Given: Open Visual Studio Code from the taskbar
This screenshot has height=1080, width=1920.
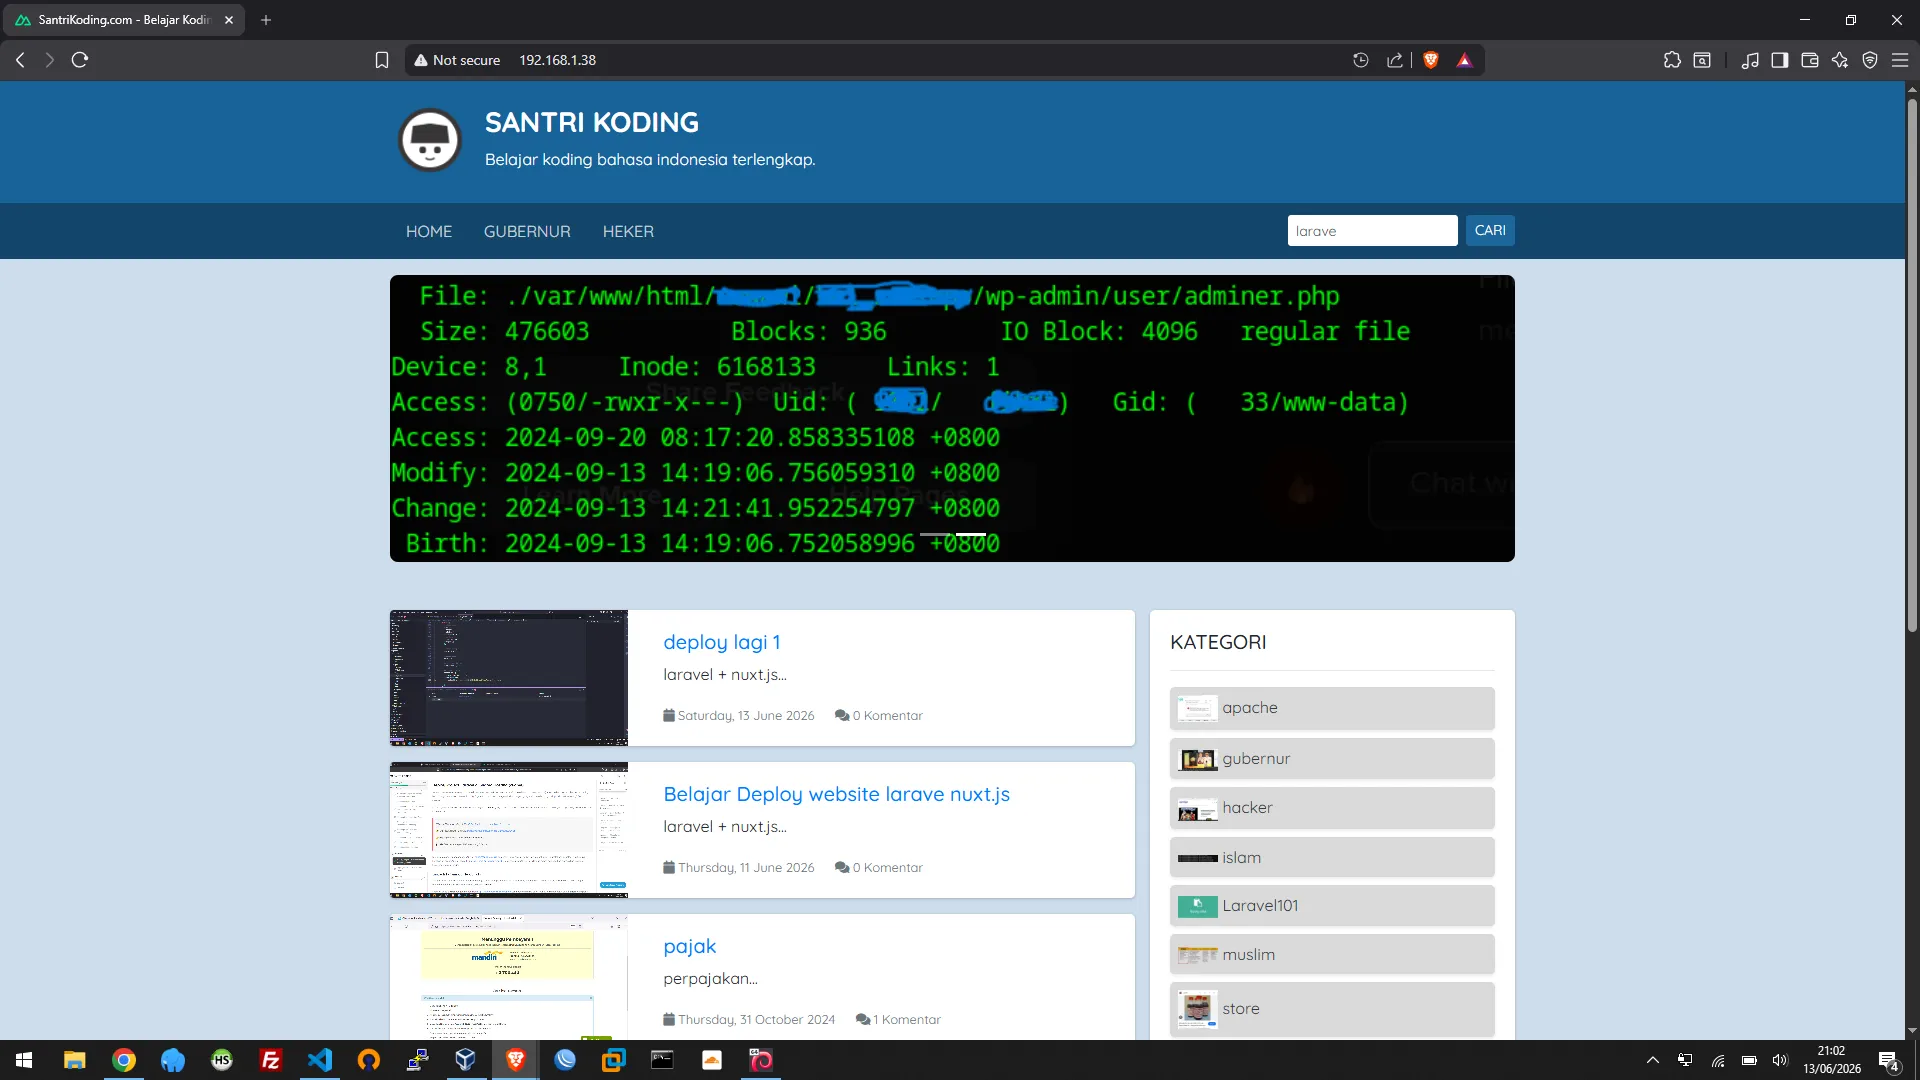Looking at the screenshot, I should click(320, 1060).
